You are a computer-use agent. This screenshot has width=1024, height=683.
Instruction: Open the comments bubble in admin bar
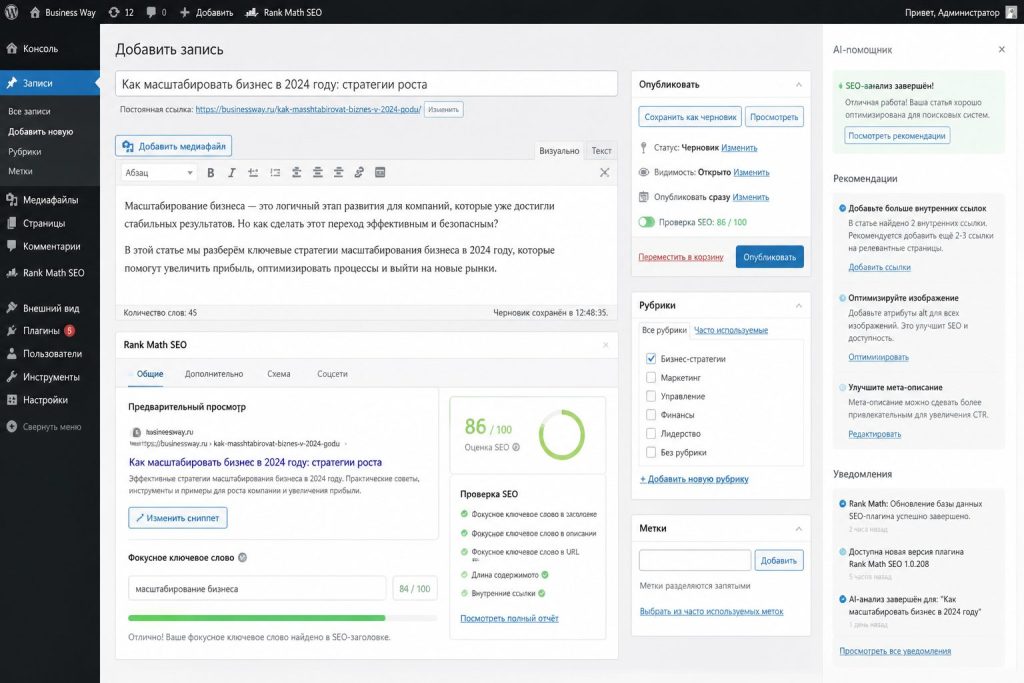(156, 12)
